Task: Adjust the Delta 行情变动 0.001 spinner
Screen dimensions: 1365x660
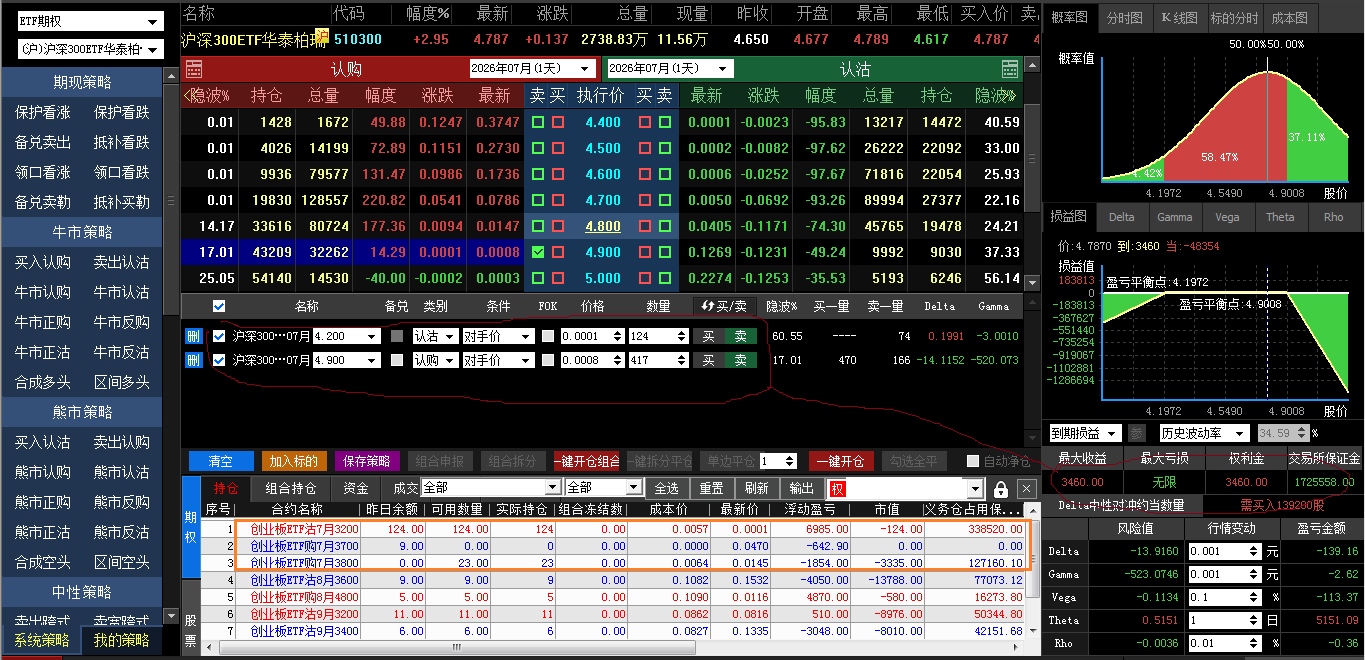Action: click(1254, 551)
